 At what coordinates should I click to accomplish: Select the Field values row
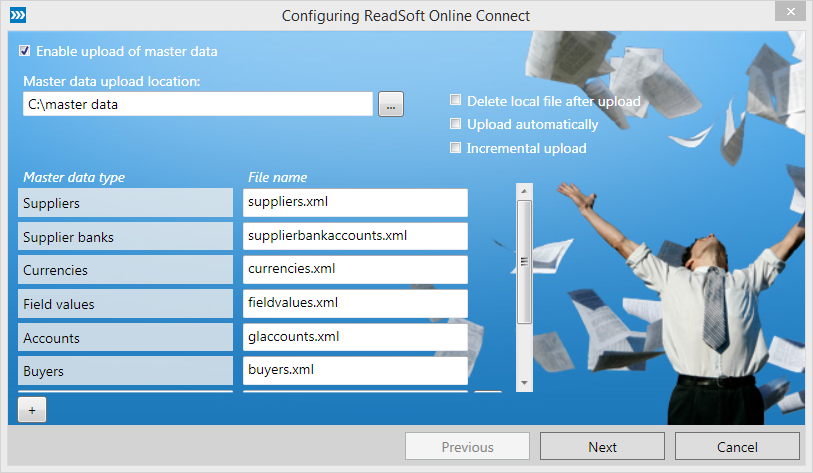tap(125, 303)
